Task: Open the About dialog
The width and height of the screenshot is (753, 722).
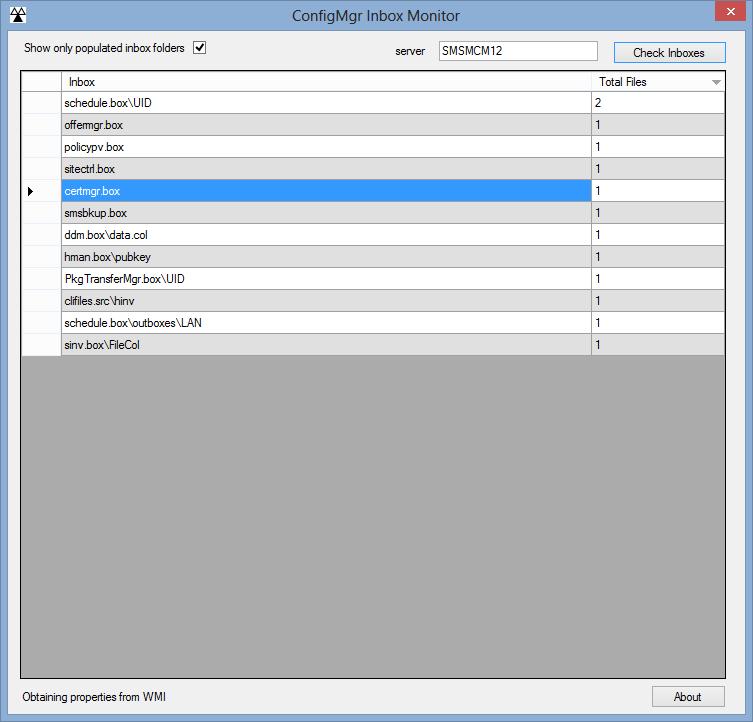Action: [688, 697]
